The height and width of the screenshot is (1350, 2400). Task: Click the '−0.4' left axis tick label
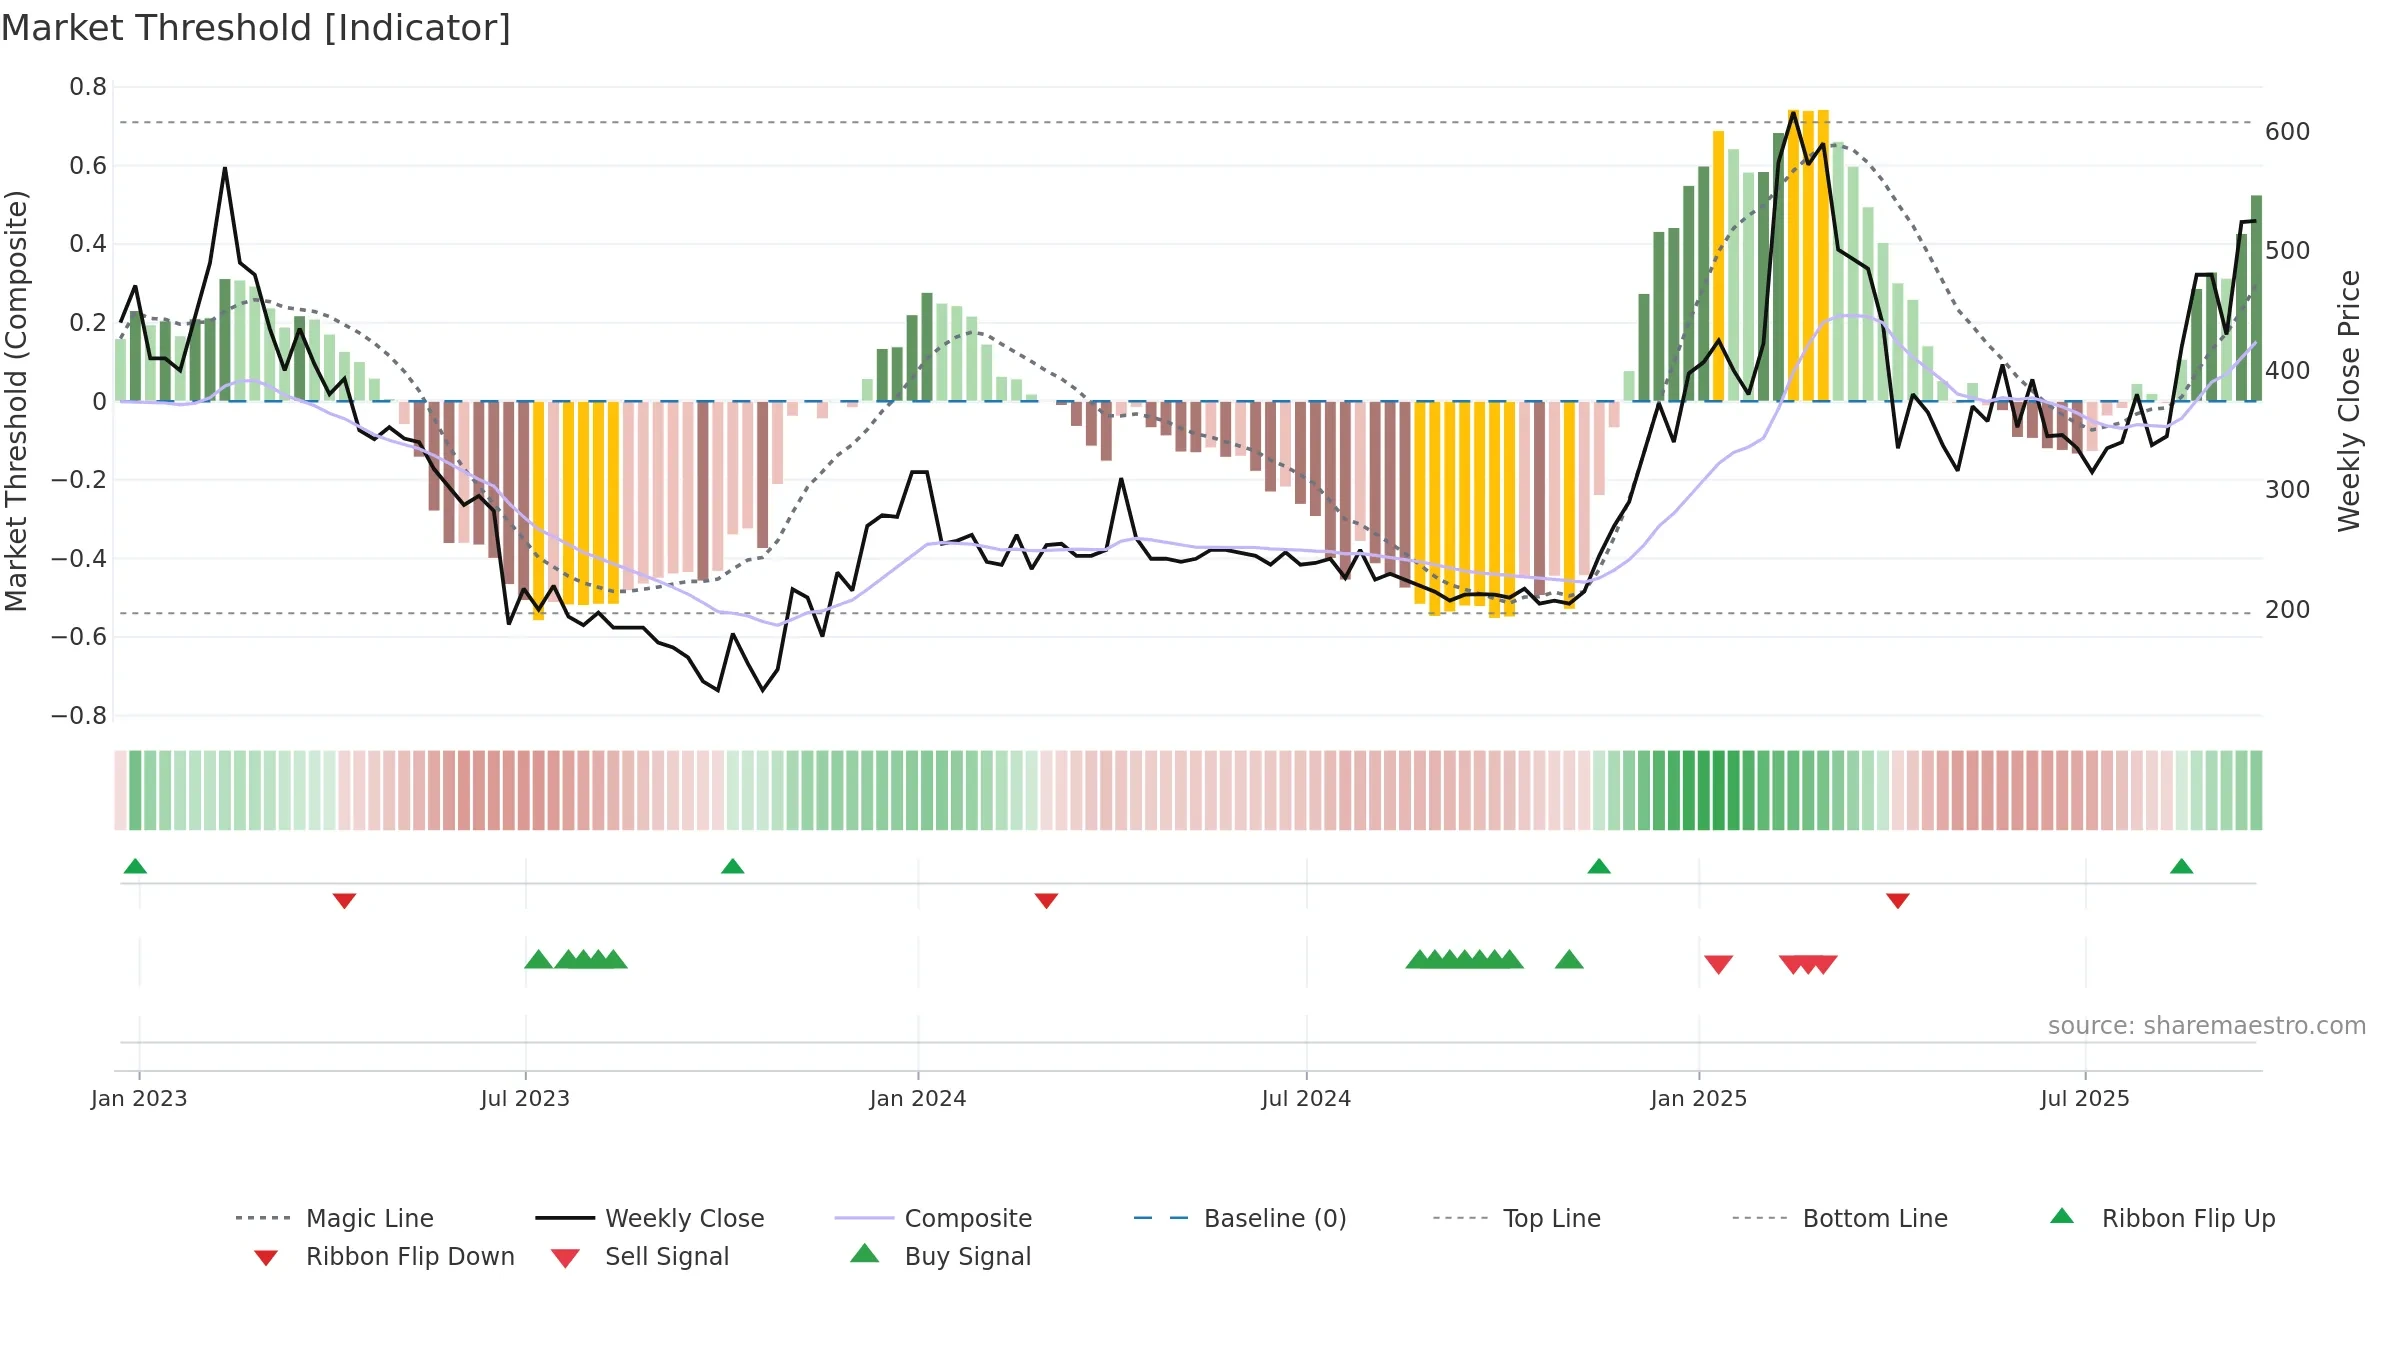[x=79, y=558]
